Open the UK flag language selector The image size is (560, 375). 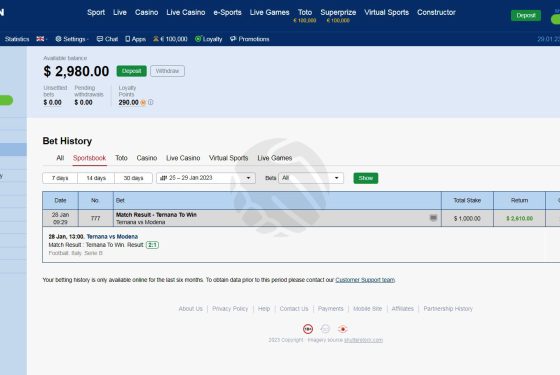[41, 39]
